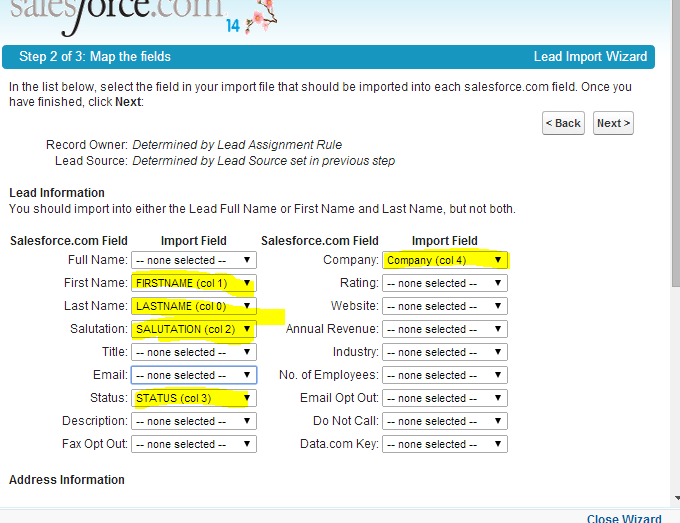Open the Industry import field dropdown

(445, 352)
